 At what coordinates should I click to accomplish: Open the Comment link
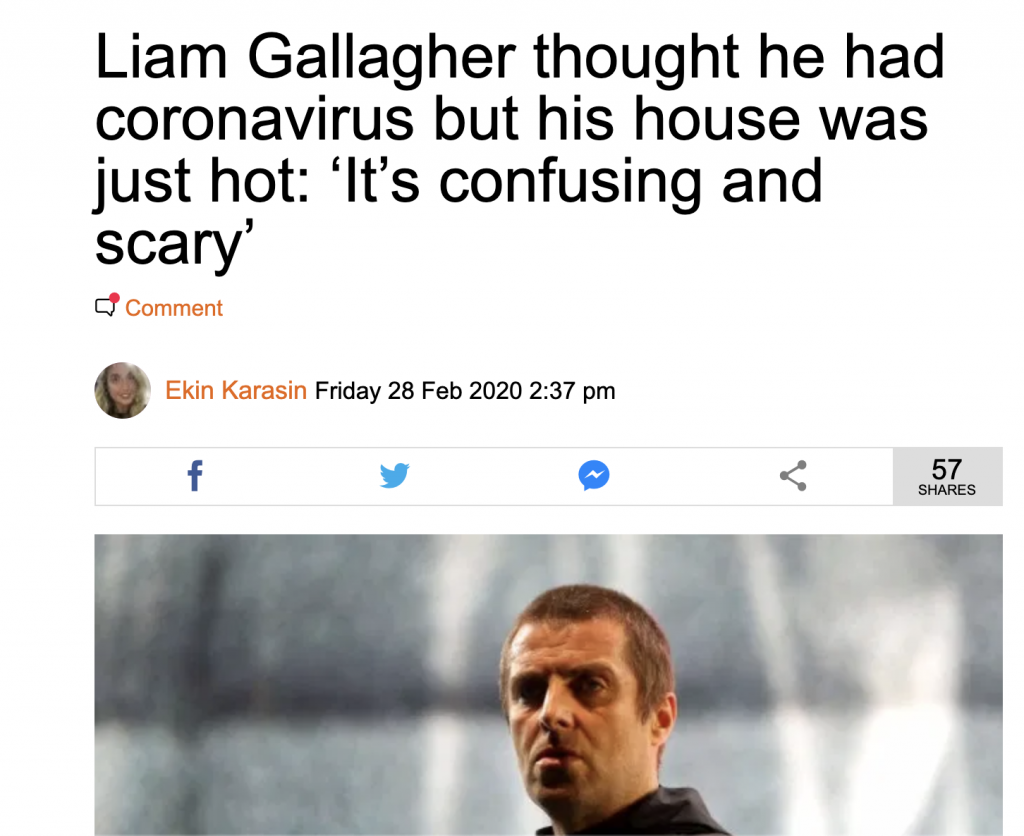[x=174, y=308]
